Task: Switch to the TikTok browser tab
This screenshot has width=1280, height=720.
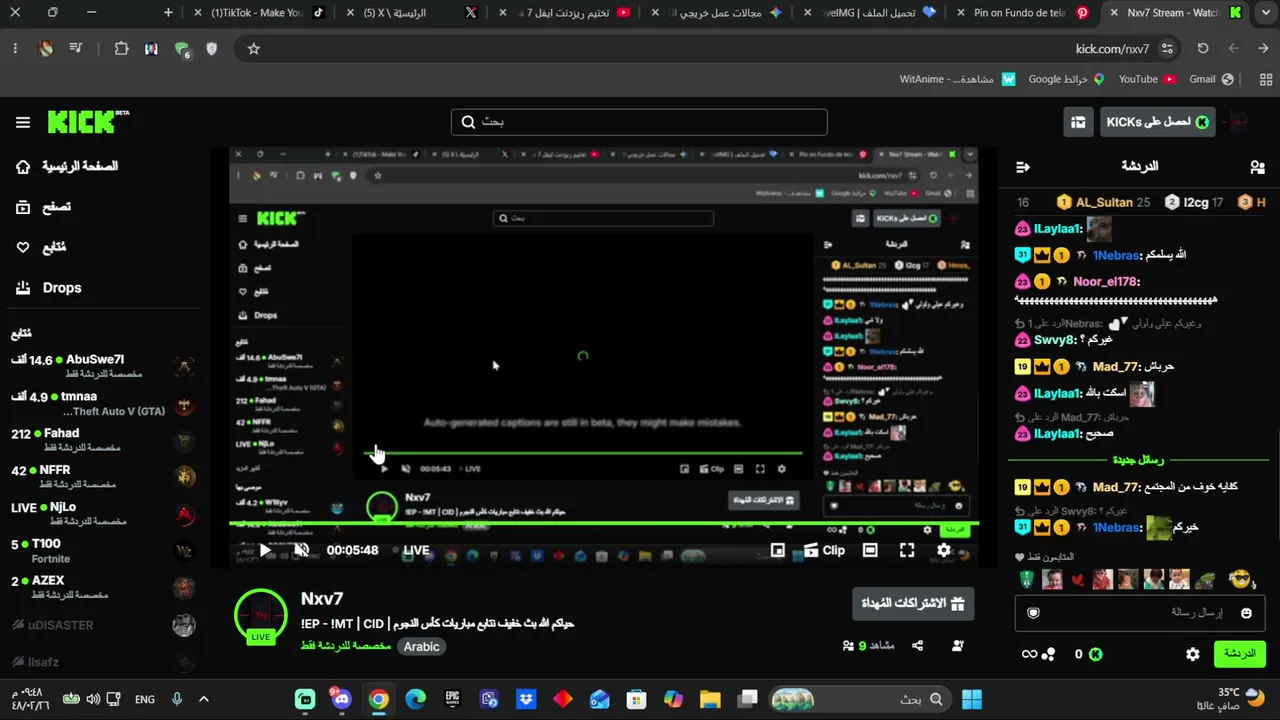Action: point(258,13)
